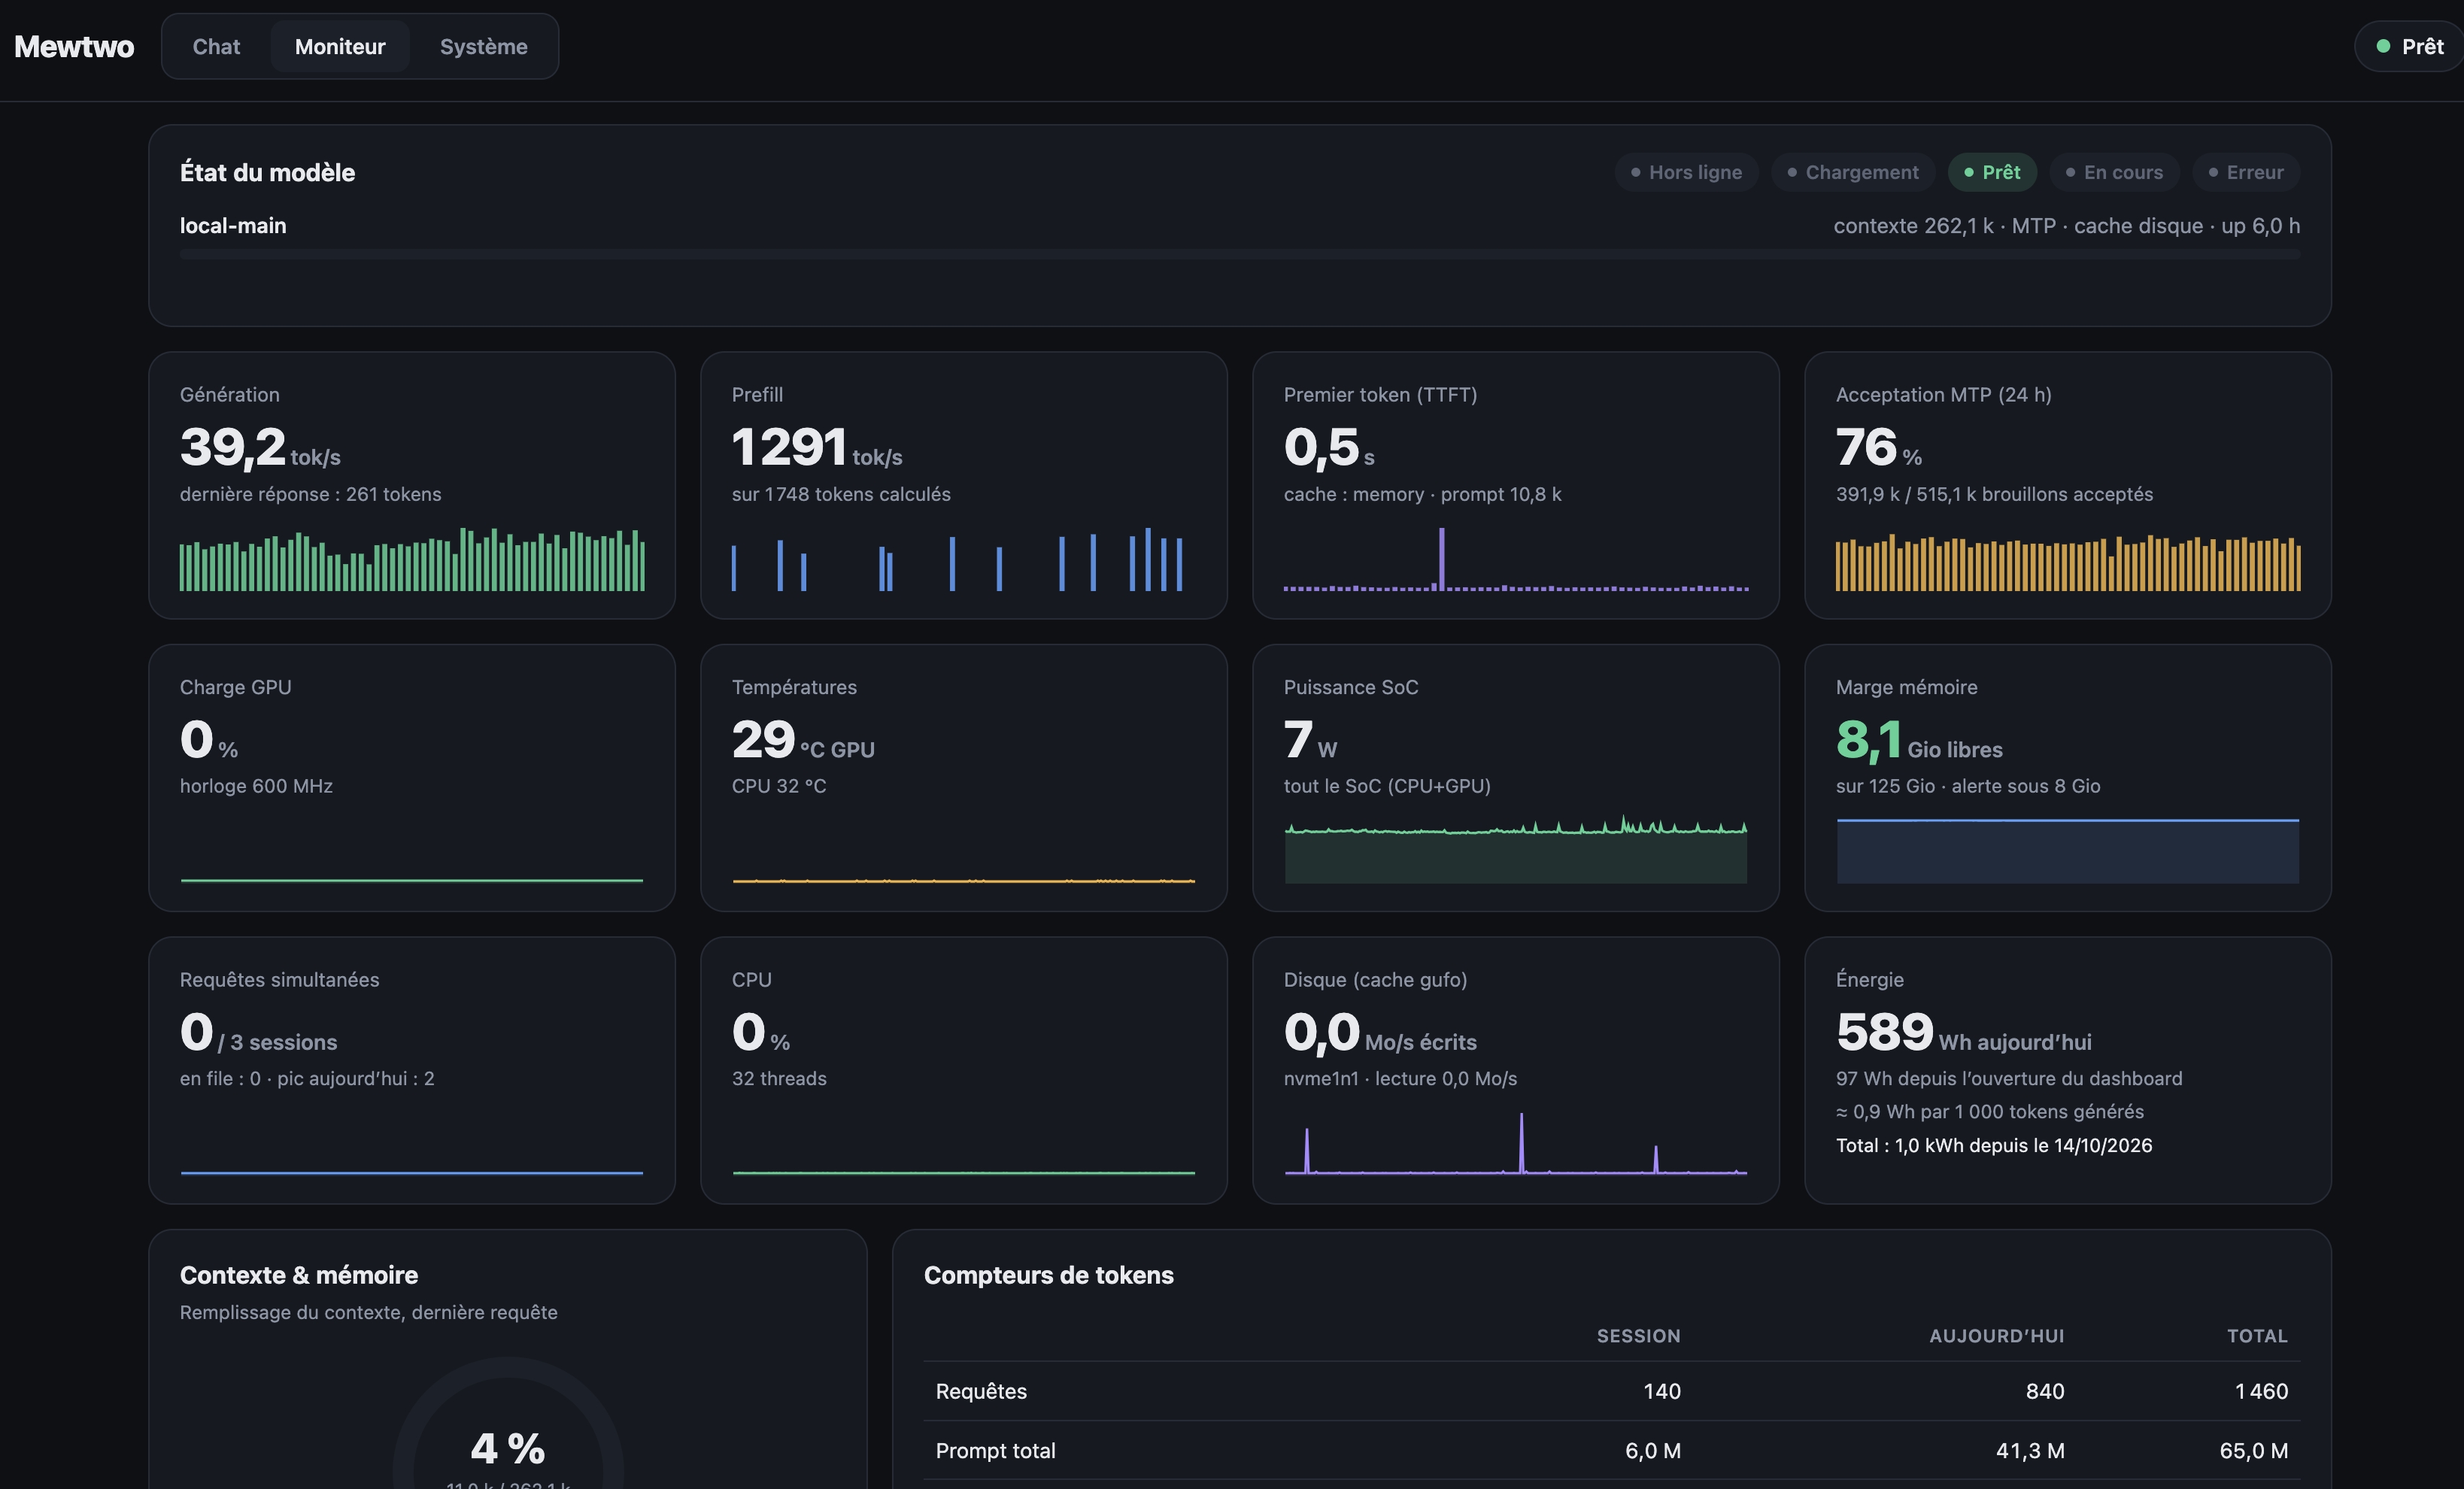Click the 76 % MTP acceptance value
This screenshot has width=2464, height=1489.
click(x=1878, y=448)
